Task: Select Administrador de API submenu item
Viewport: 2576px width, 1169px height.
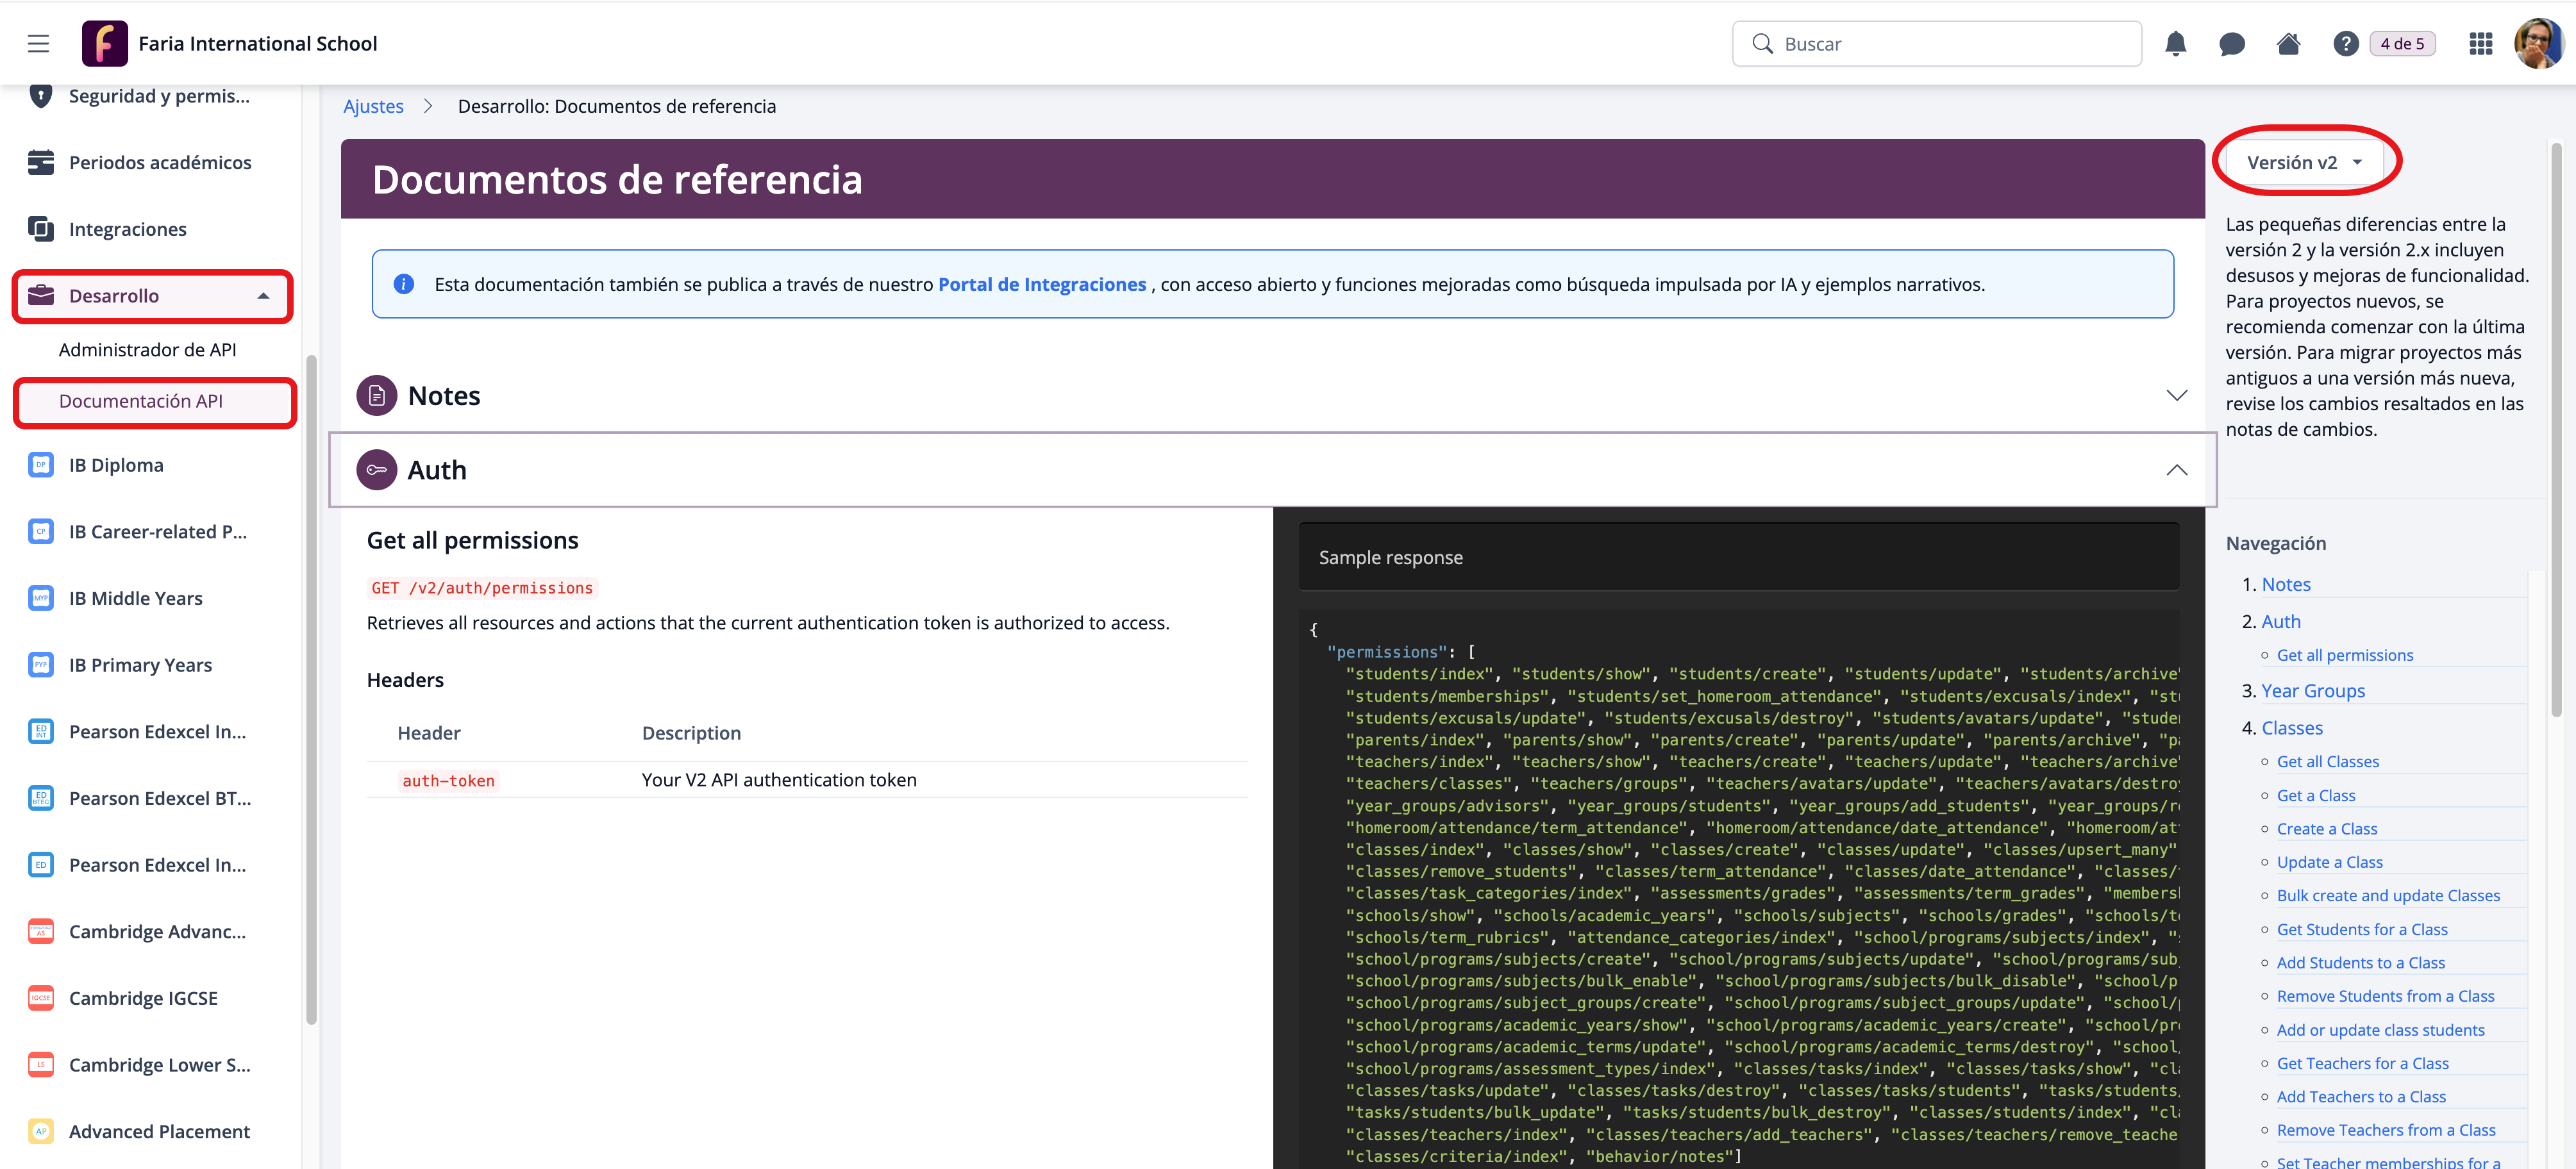Action: point(147,350)
